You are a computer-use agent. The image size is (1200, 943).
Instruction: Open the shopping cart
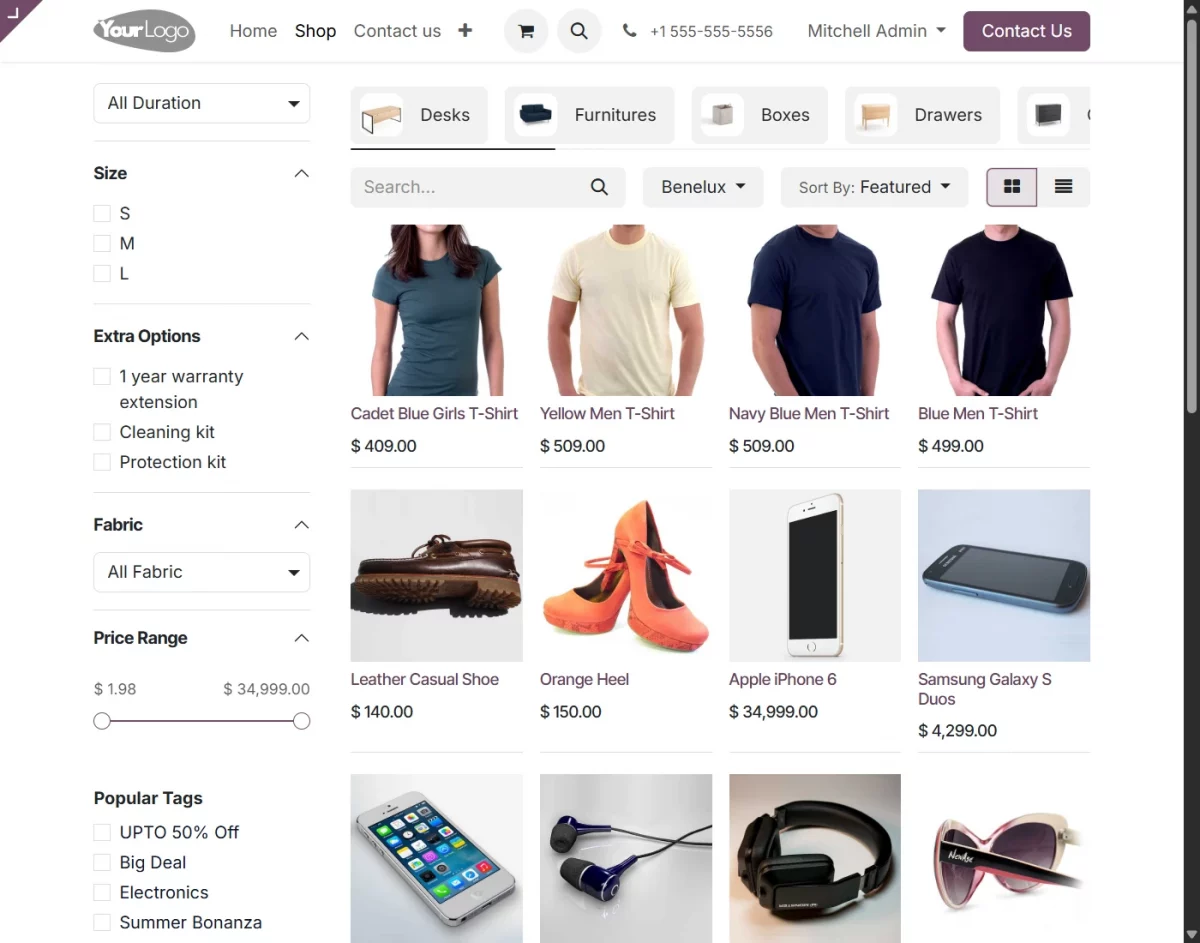coord(526,31)
